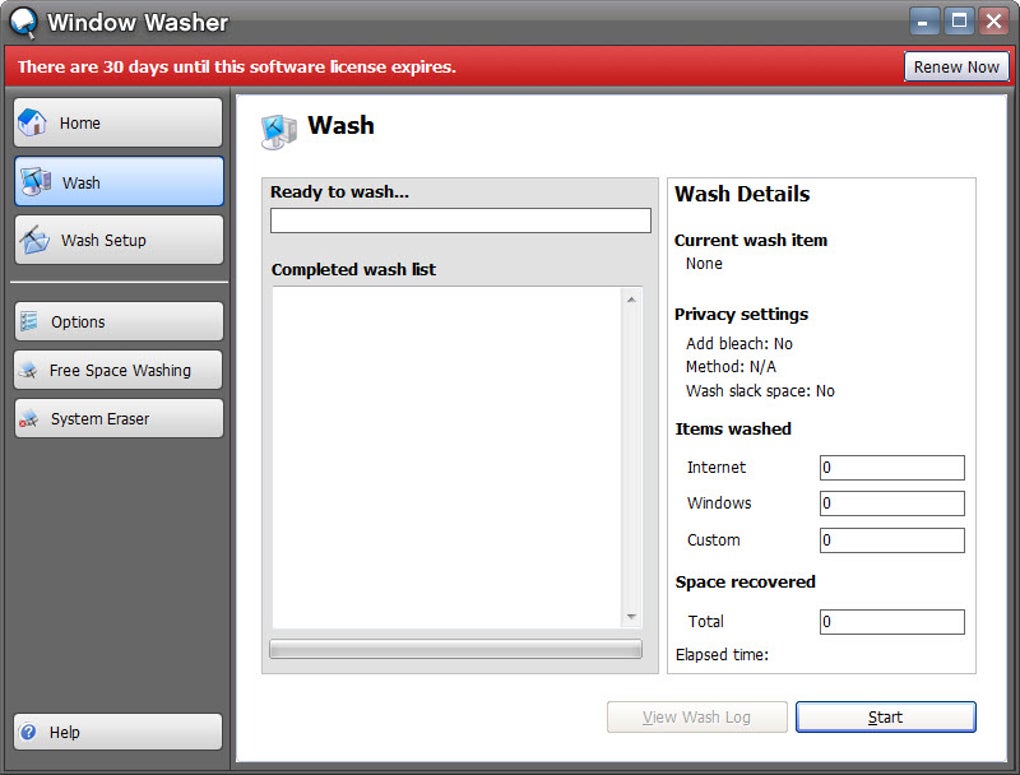Click the 'Ready to wash...' status text
1020x775 pixels.
[340, 192]
